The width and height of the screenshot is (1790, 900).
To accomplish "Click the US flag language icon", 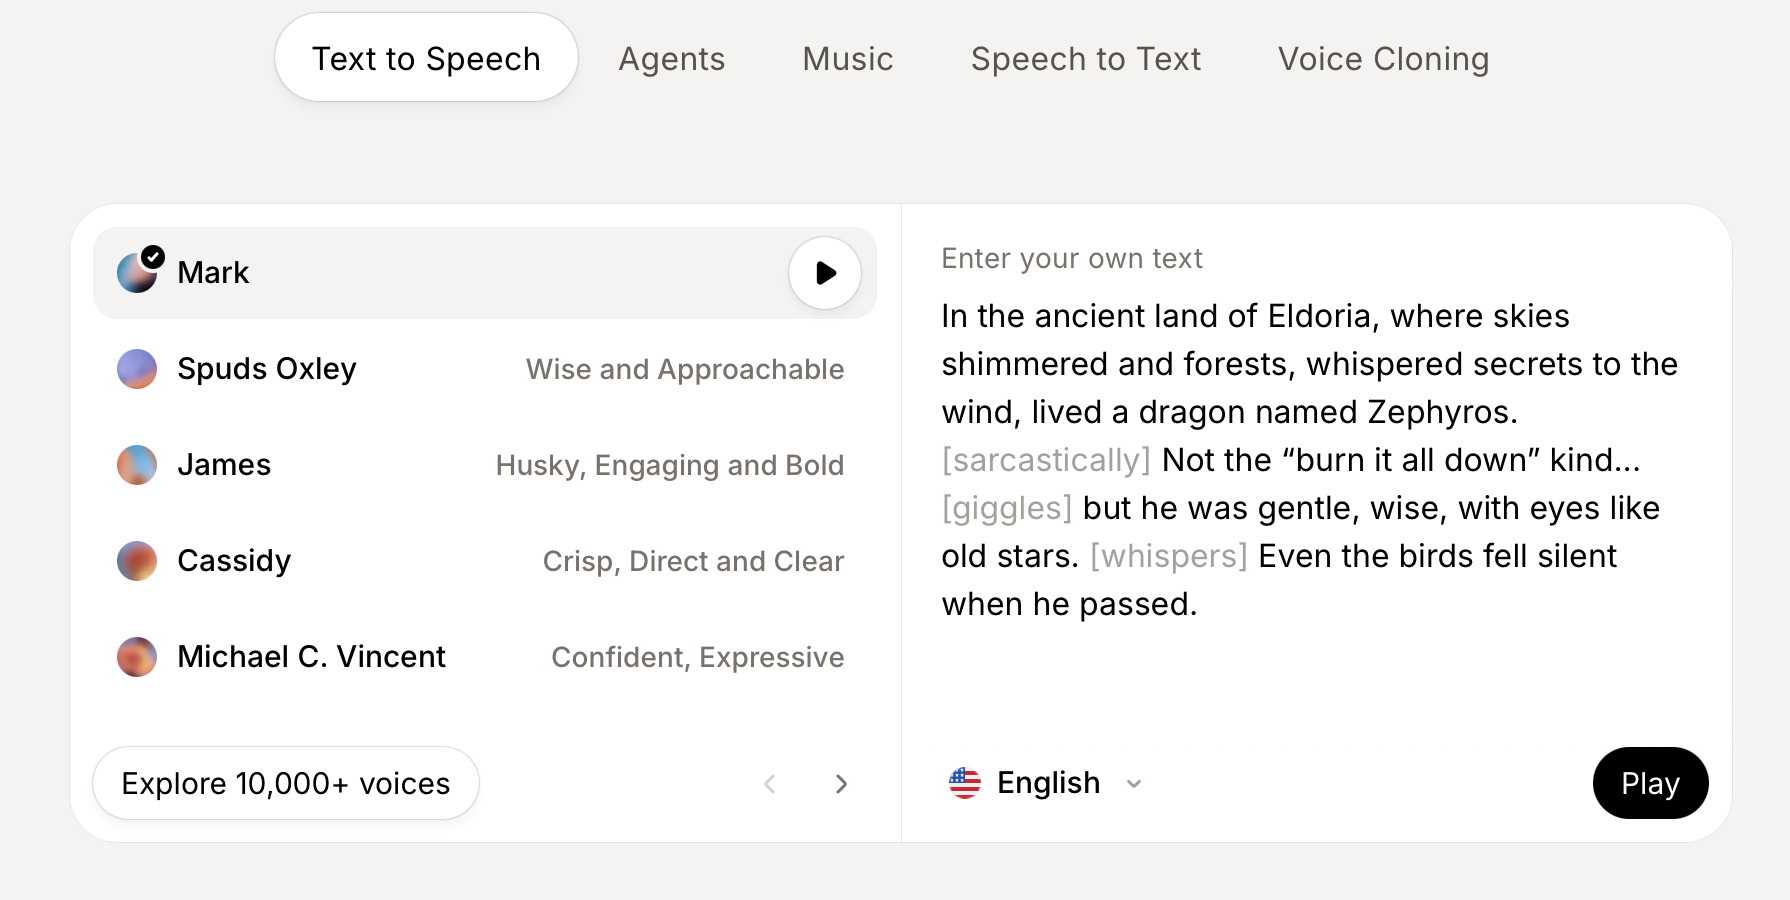I will coord(965,783).
